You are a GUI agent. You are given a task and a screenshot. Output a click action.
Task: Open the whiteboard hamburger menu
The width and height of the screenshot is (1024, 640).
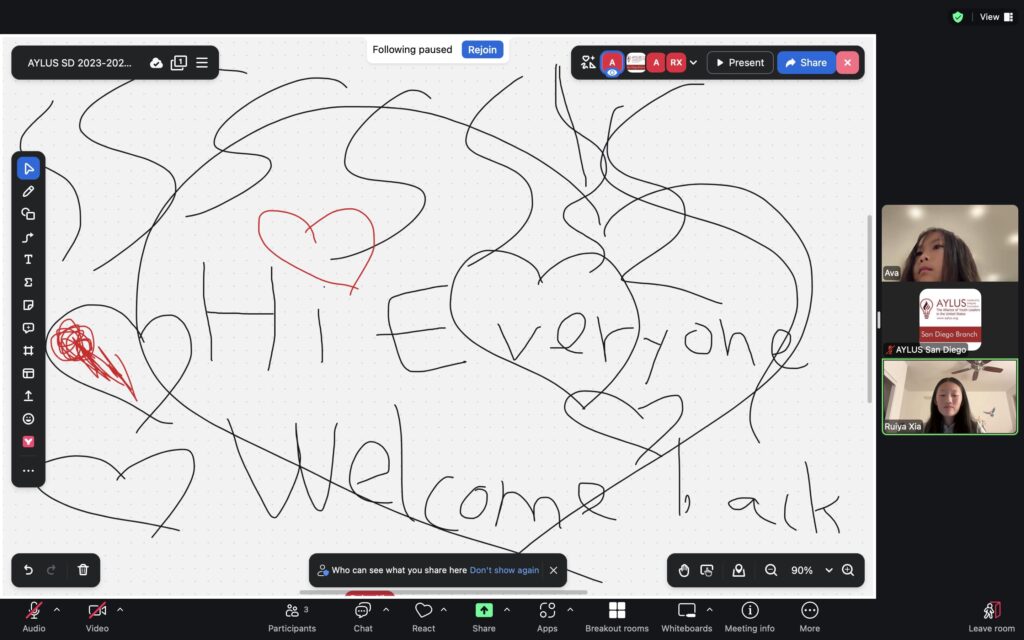(202, 63)
